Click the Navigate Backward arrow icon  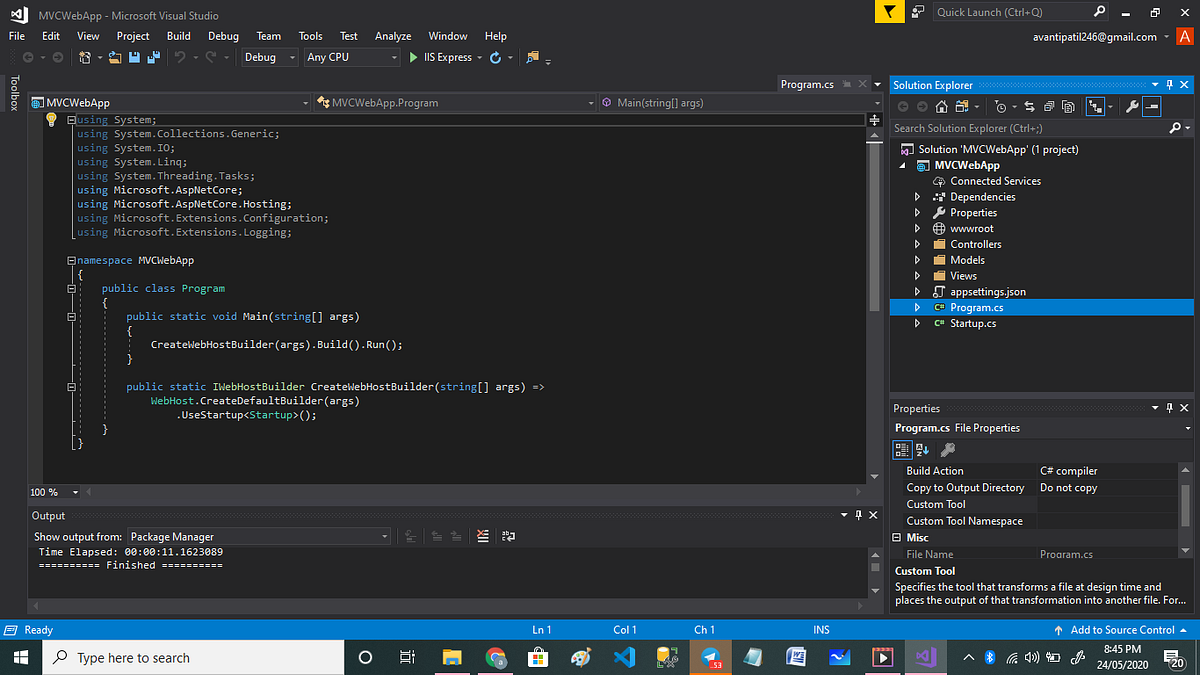29,57
